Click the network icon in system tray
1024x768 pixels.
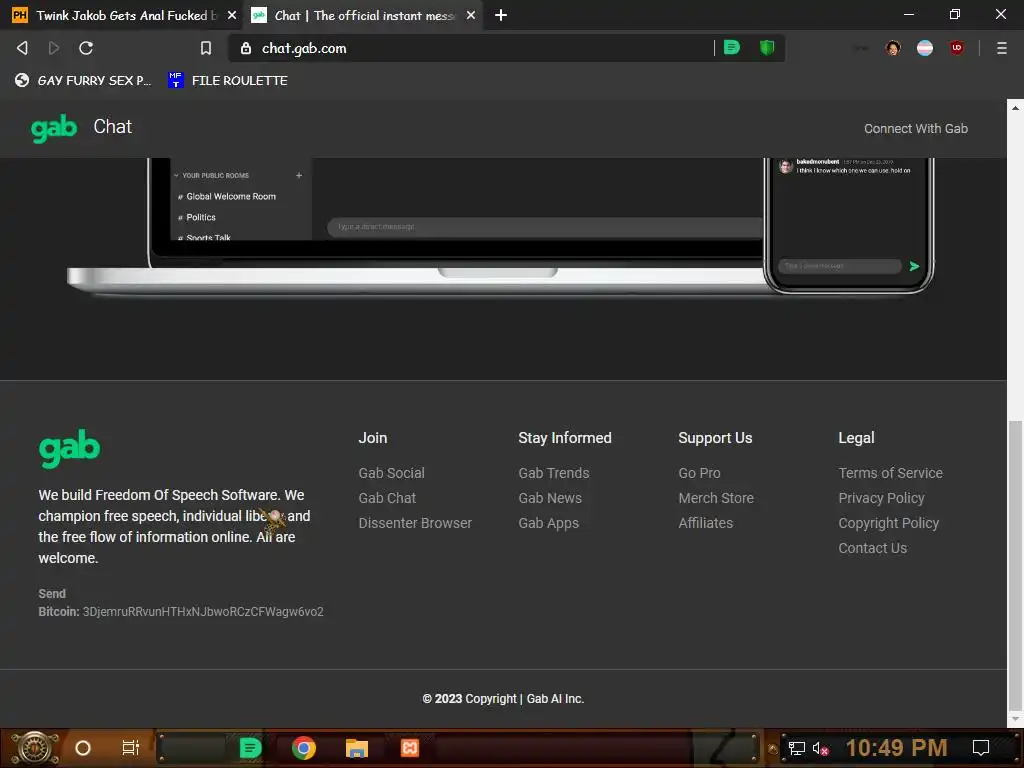pos(796,748)
